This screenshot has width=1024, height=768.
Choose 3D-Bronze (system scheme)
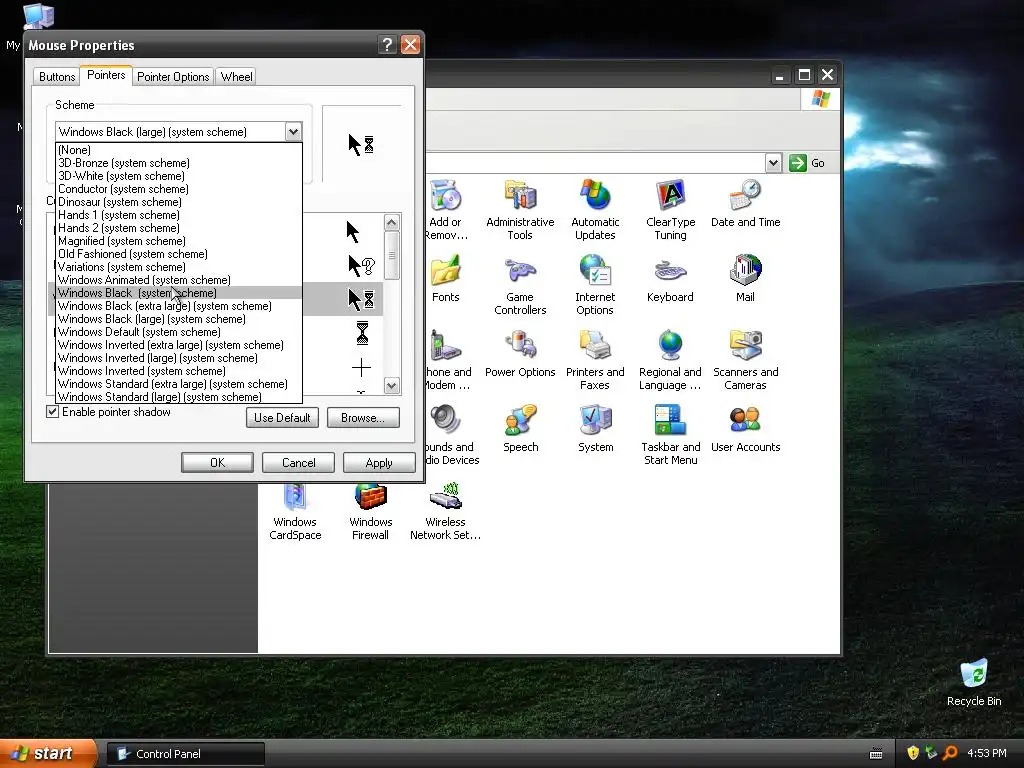[178, 163]
